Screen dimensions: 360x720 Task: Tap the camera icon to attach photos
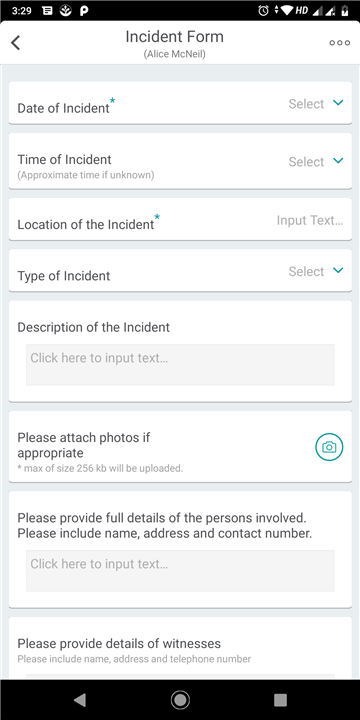click(x=329, y=447)
